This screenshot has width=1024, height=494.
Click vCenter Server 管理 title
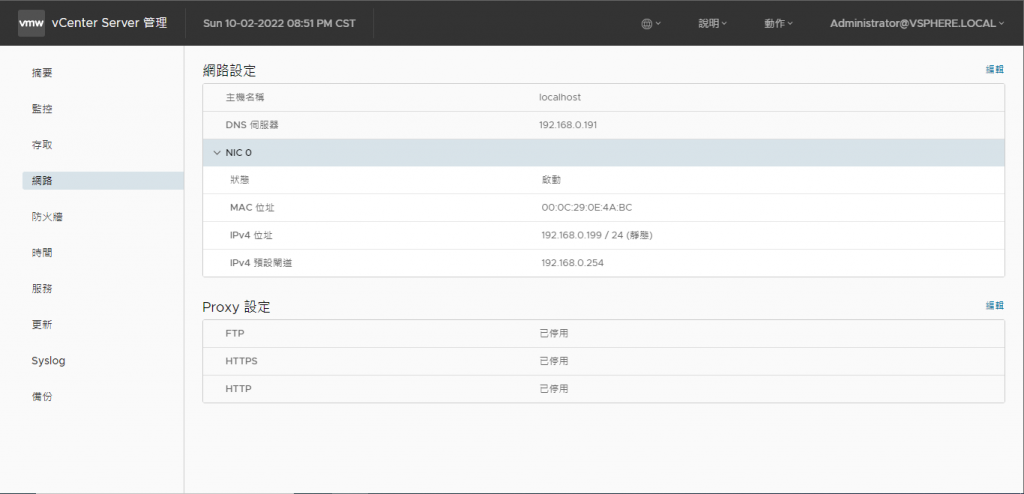(x=109, y=23)
